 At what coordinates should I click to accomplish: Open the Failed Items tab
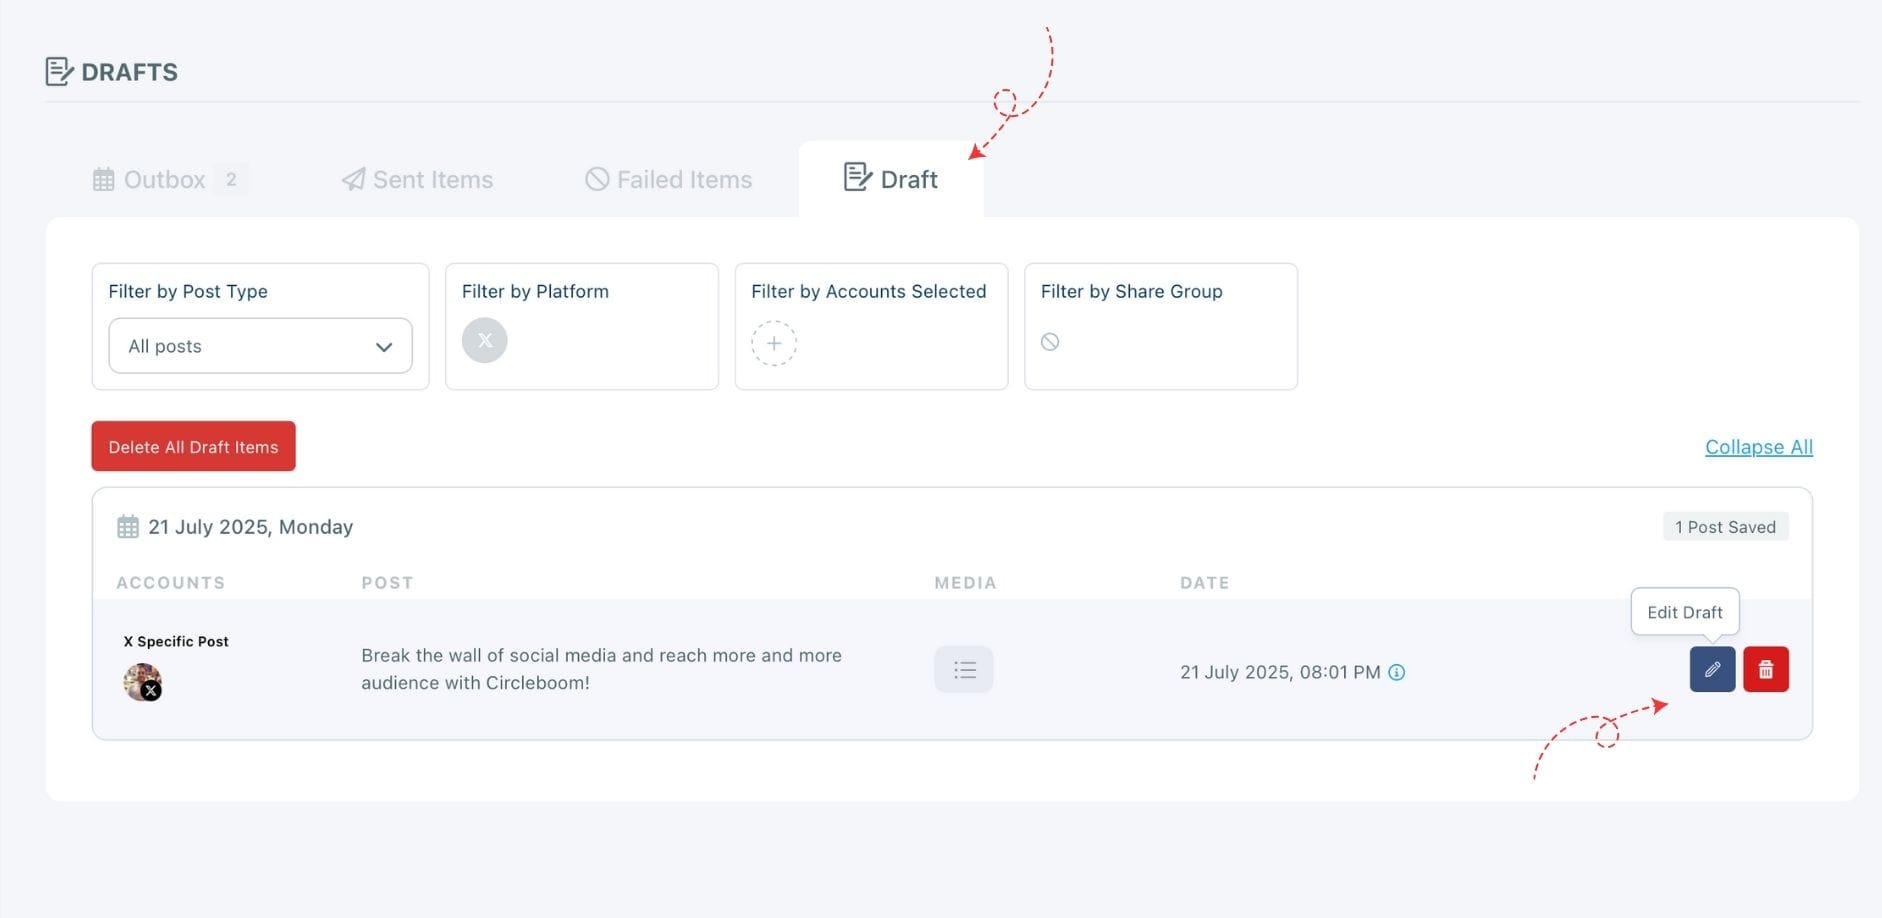(667, 179)
